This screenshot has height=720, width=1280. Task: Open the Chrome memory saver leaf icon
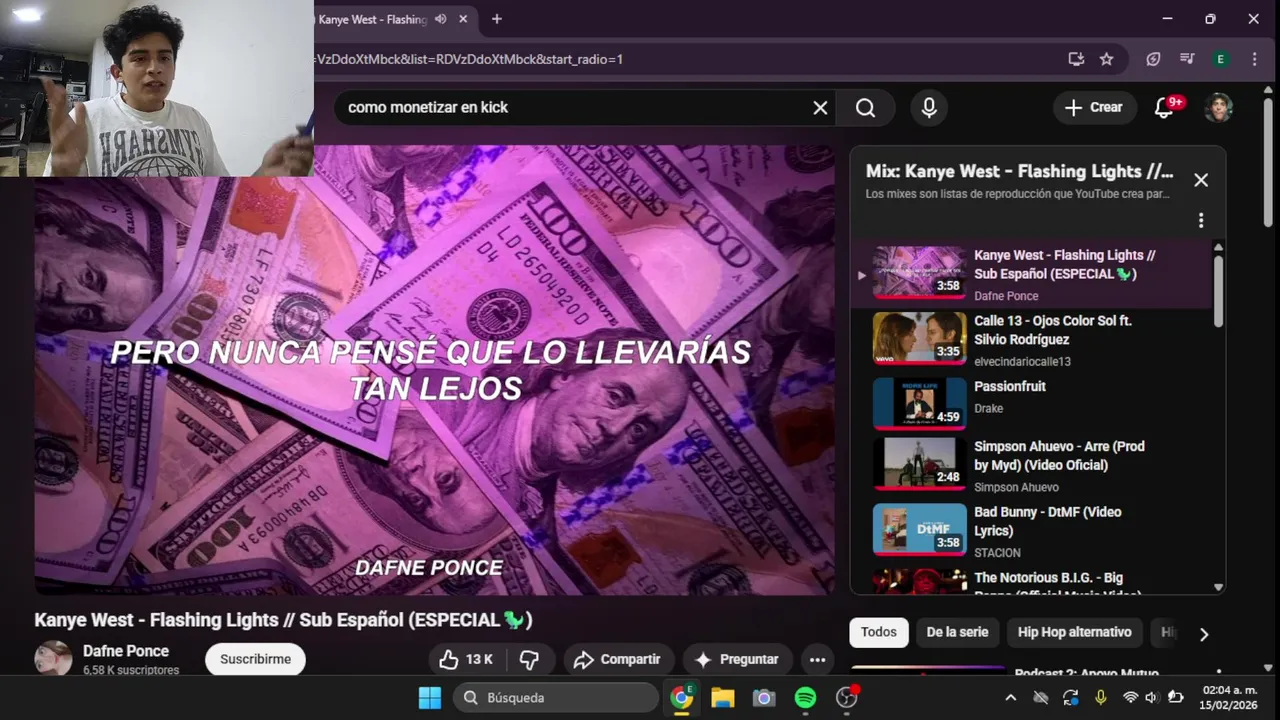click(1153, 59)
